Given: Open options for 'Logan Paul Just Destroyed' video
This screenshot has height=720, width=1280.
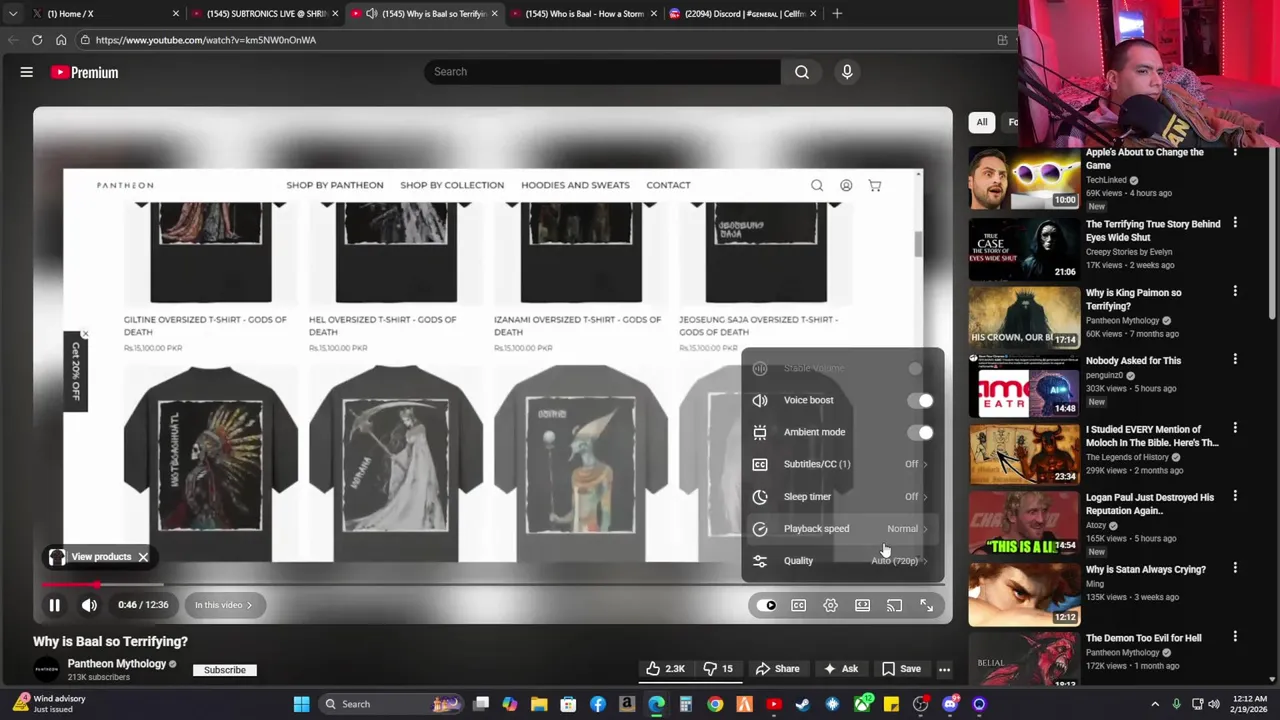Looking at the screenshot, I should (1235, 496).
